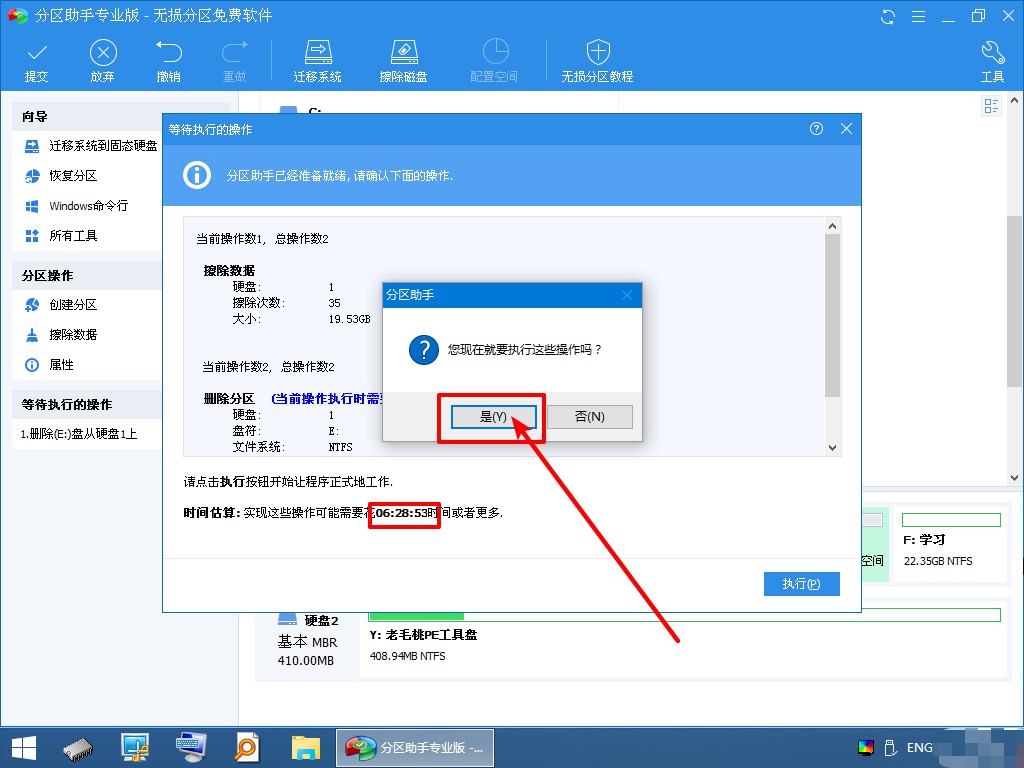1024x768 pixels.
Task: Click the 撤销 (undo) toolbar icon
Action: pos(168,61)
